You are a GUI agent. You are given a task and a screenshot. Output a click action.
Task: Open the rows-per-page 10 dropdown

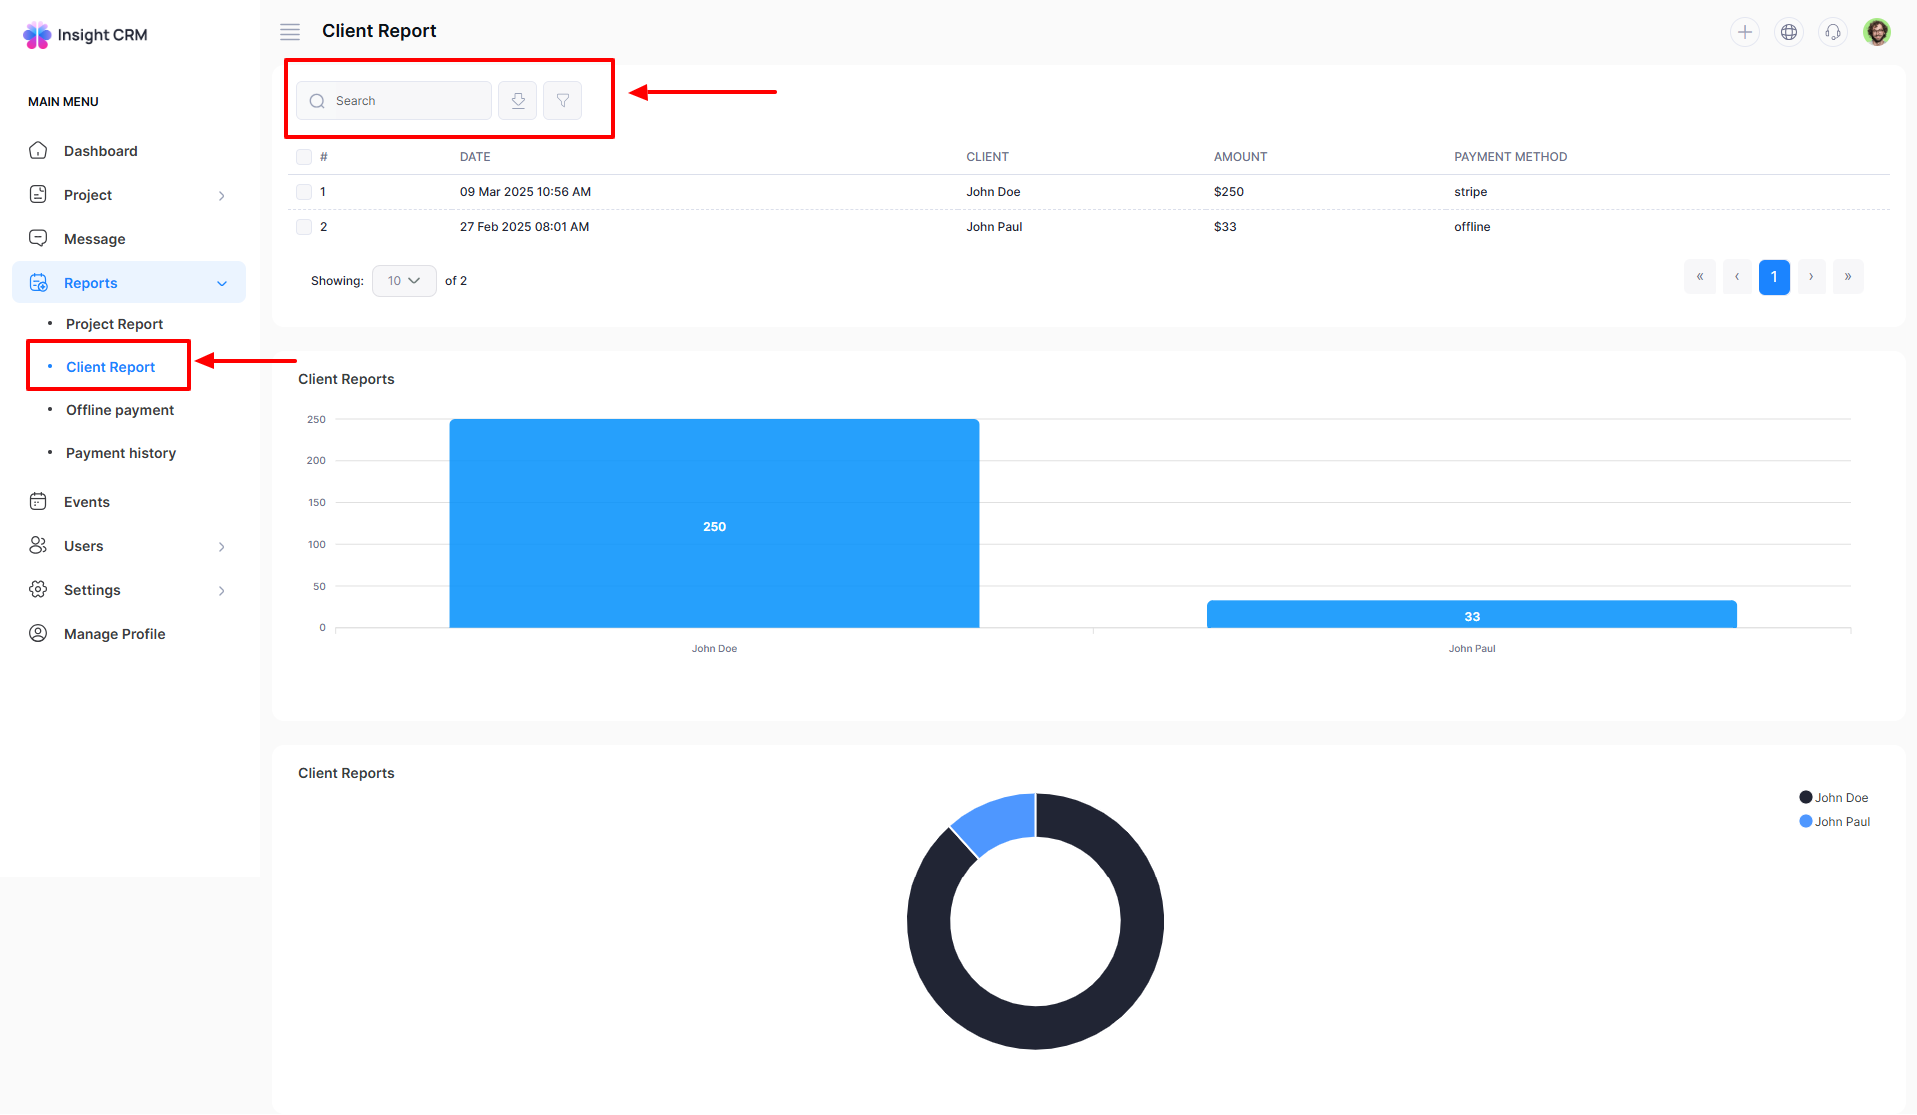tap(404, 281)
